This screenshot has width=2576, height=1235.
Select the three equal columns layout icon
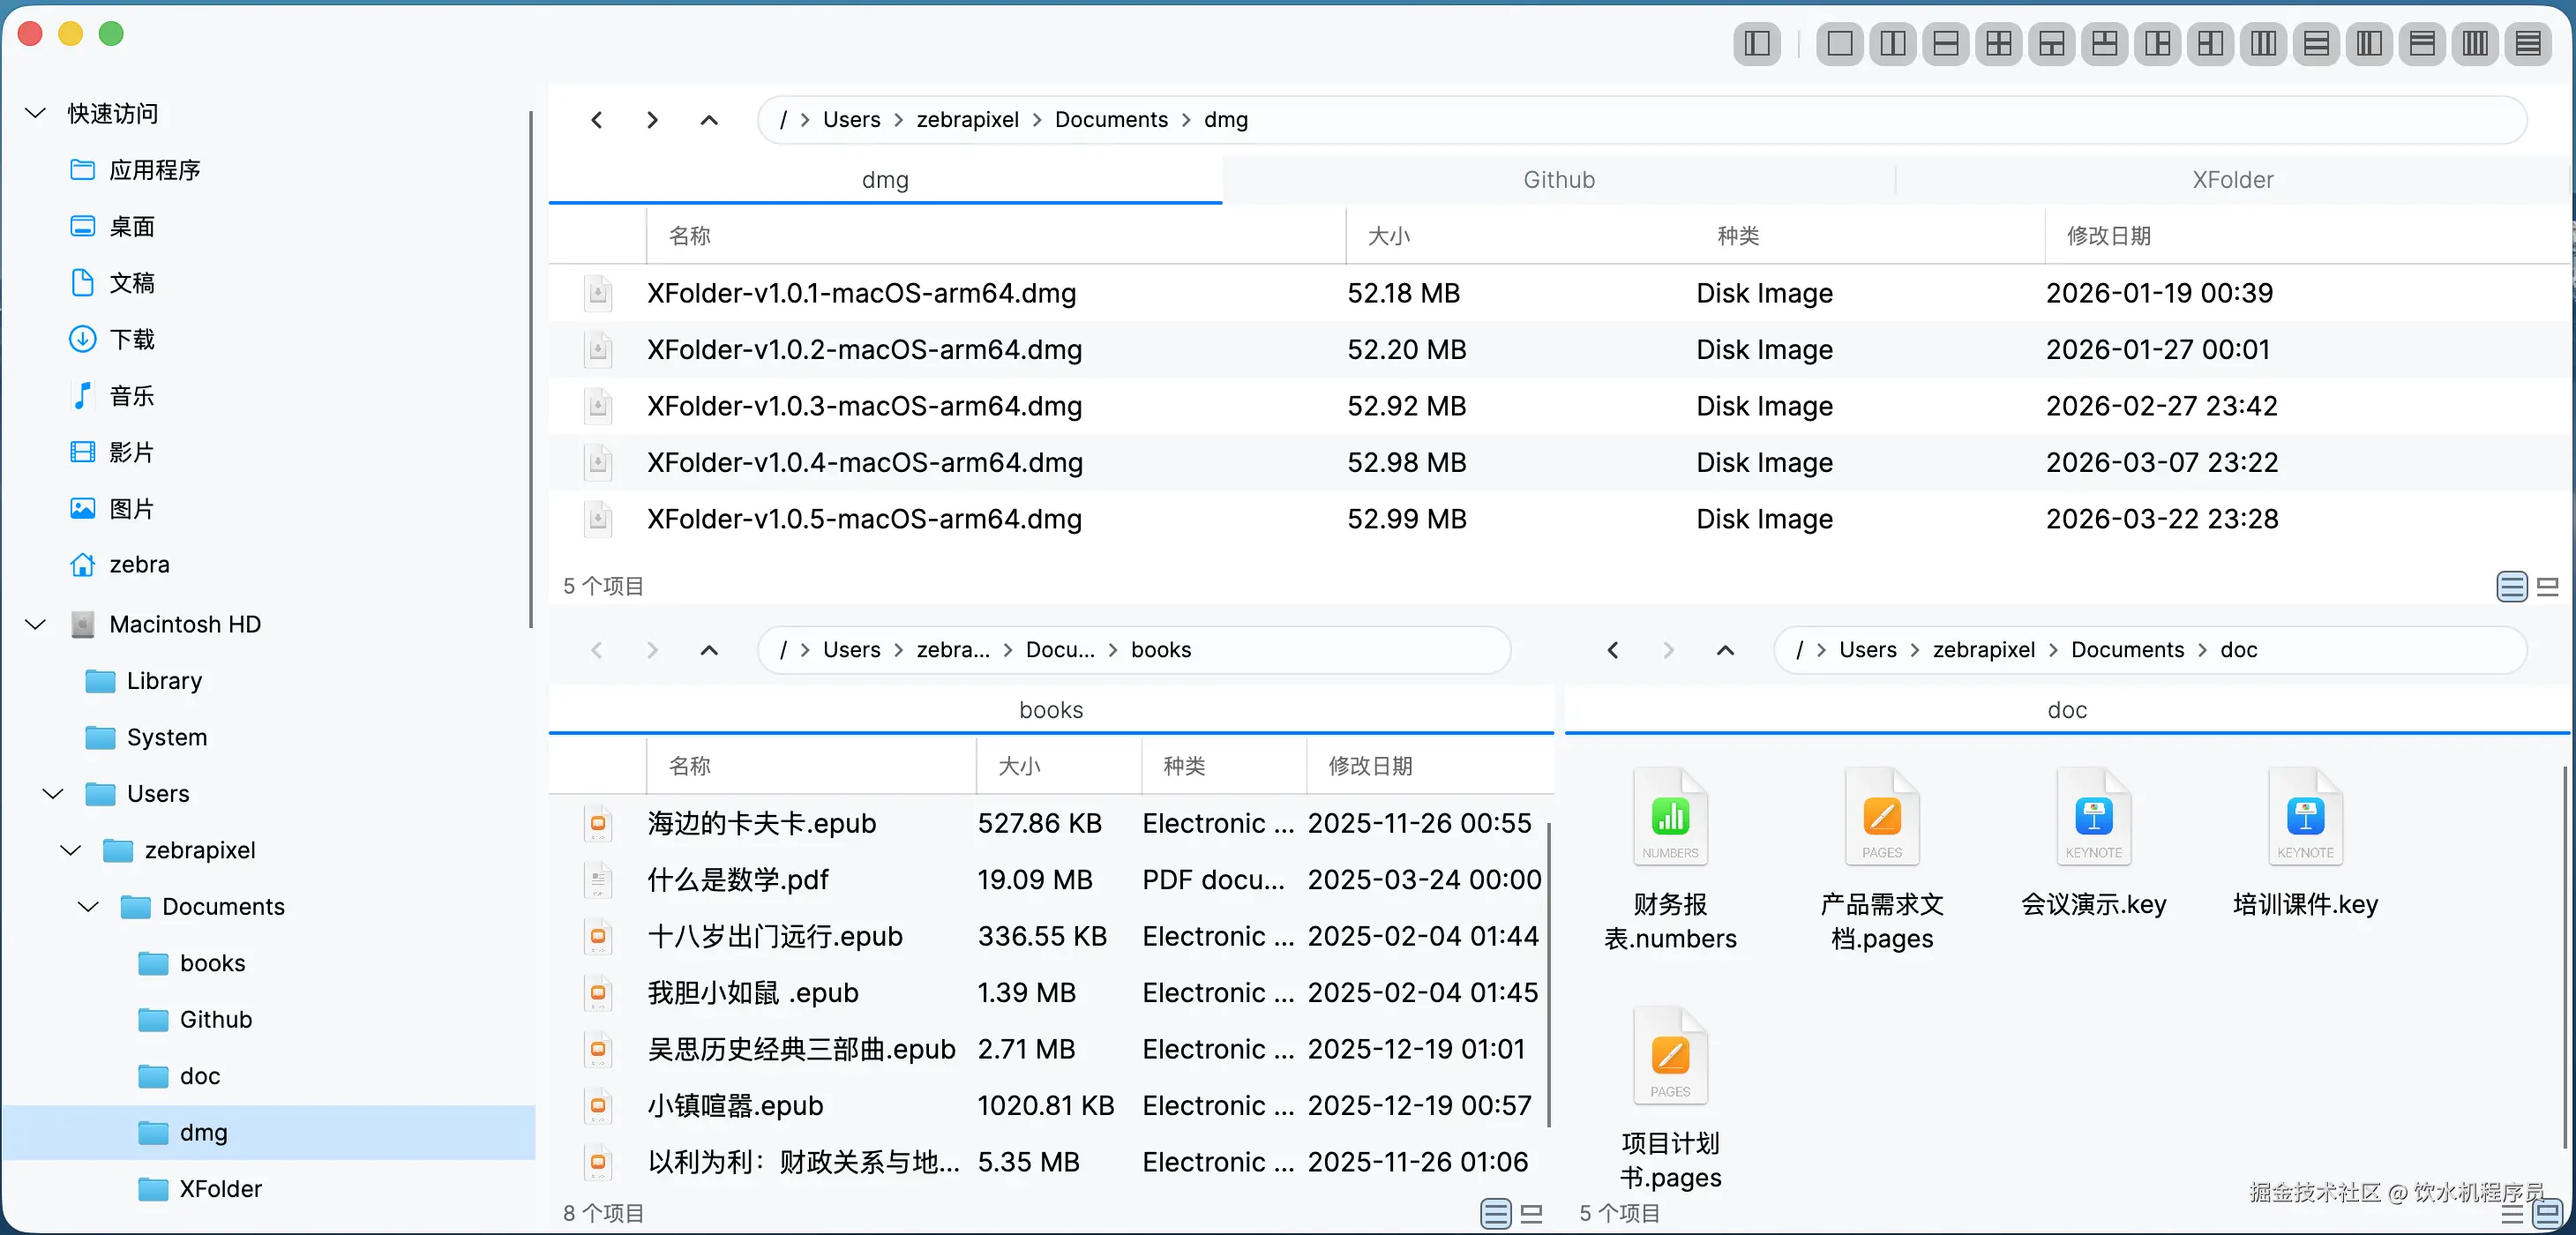pos(2263,44)
